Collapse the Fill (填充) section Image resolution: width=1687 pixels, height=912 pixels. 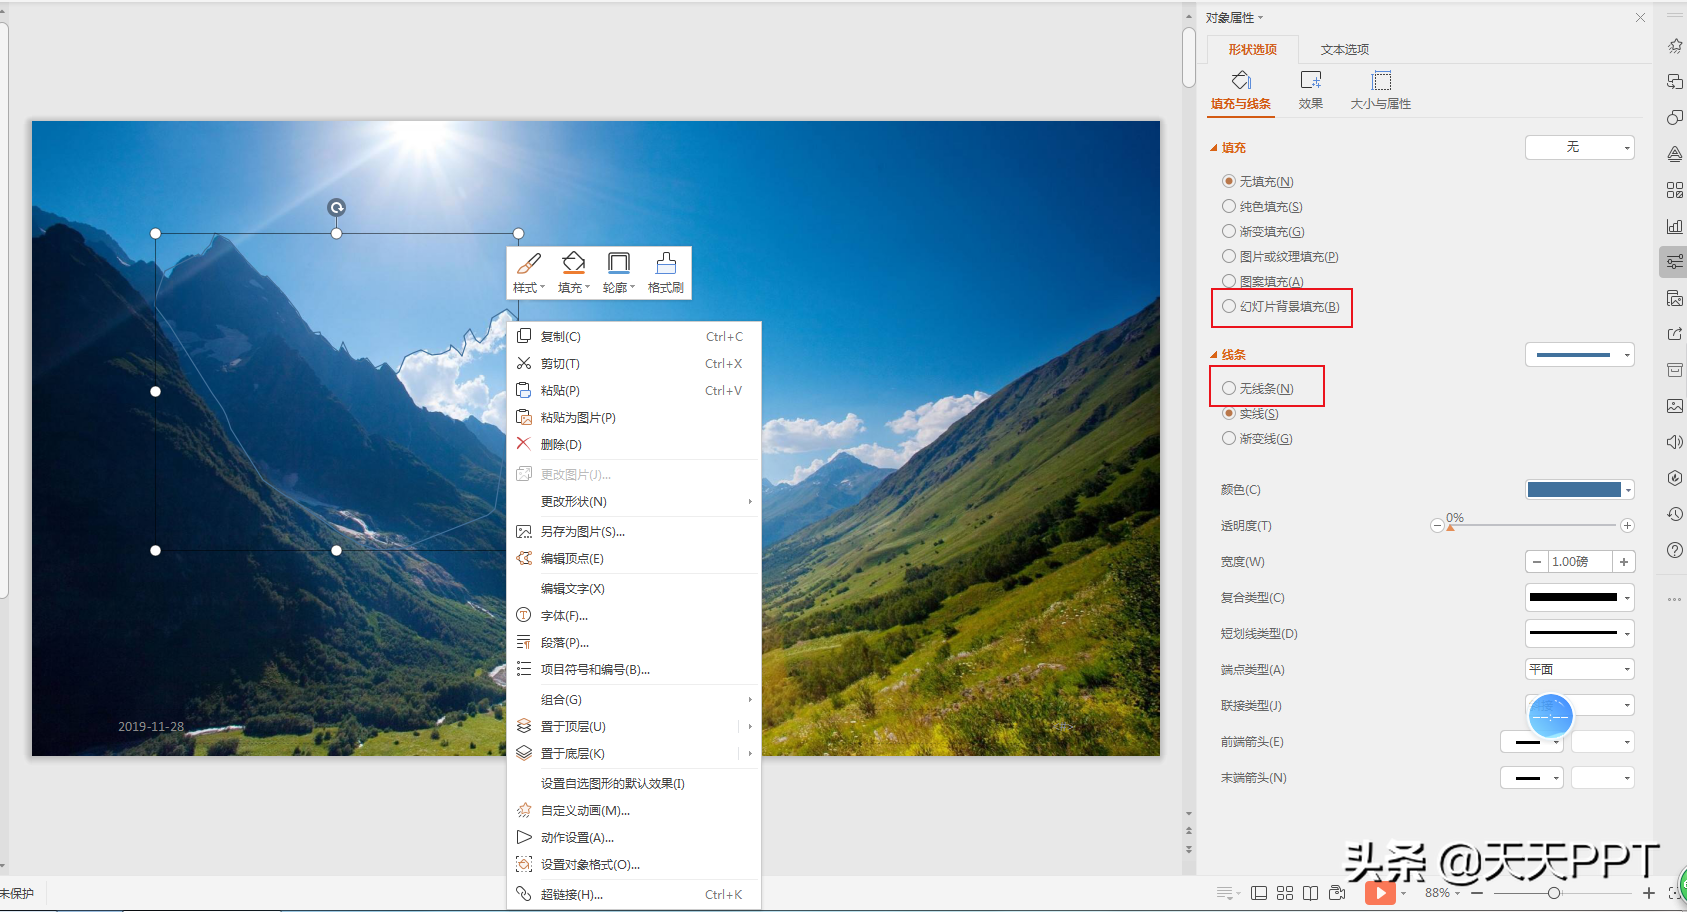pos(1214,148)
